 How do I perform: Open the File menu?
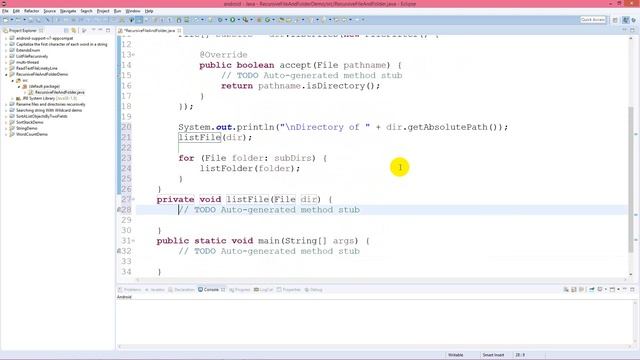[5, 11]
